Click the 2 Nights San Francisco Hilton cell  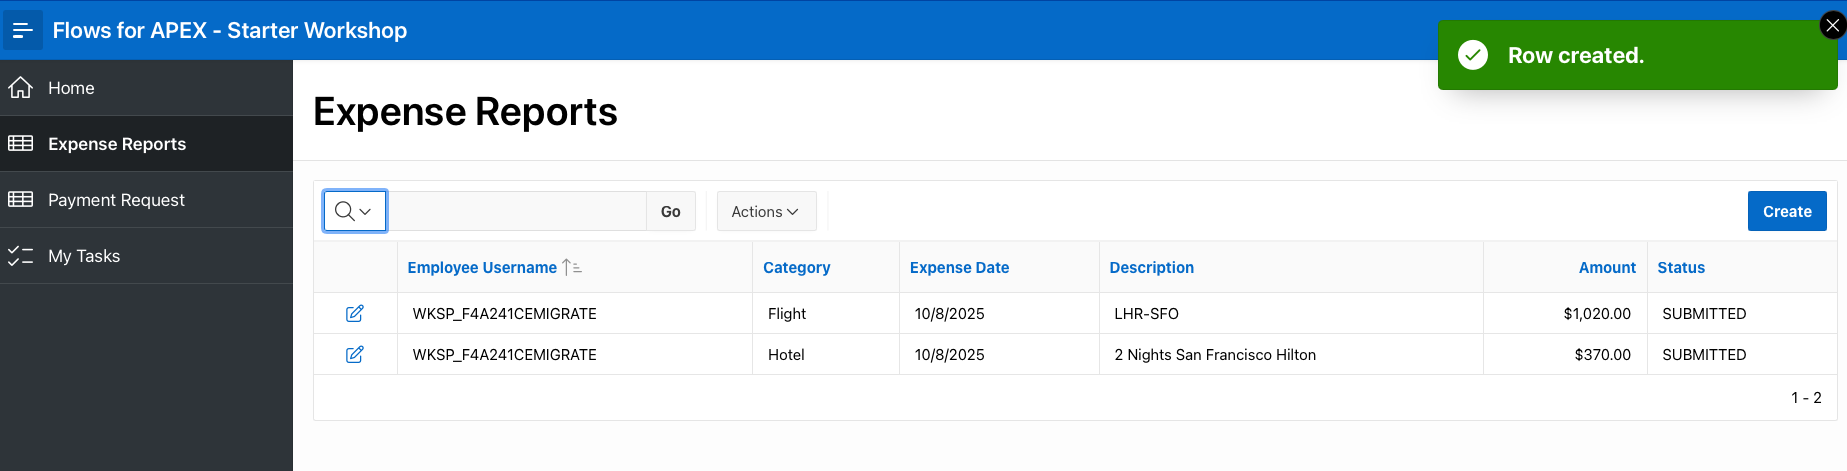[x=1291, y=354]
